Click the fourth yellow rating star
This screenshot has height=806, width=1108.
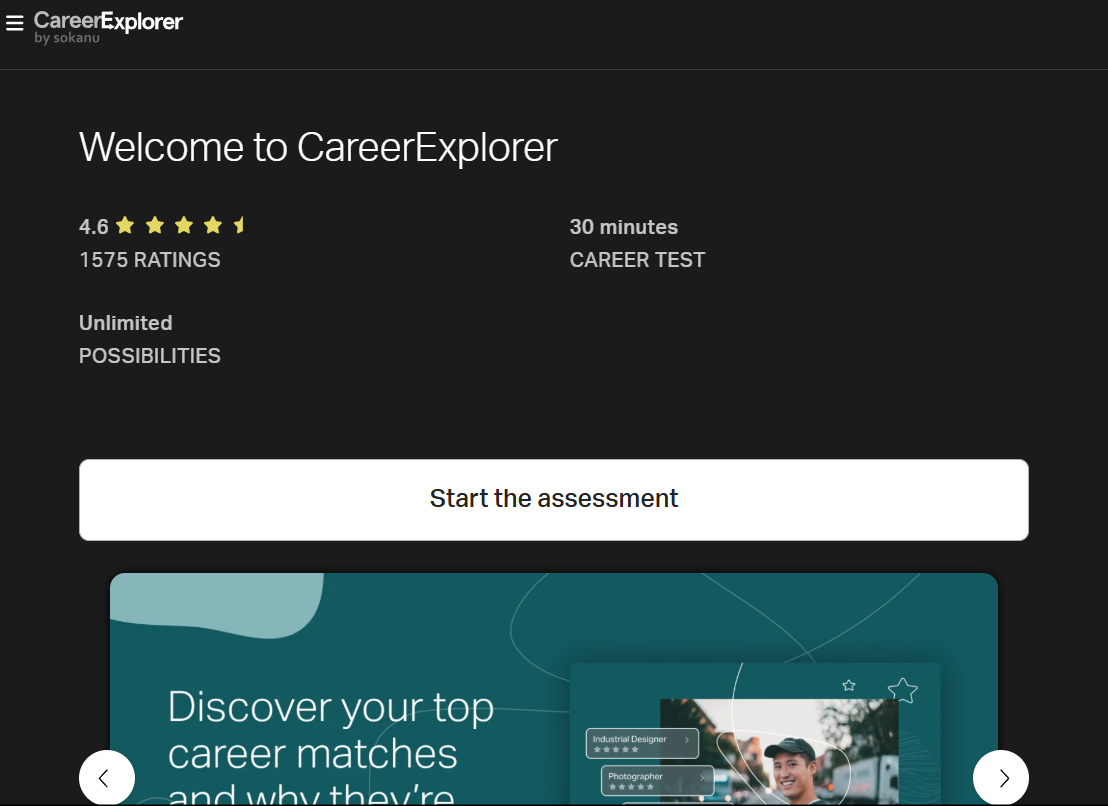212,225
